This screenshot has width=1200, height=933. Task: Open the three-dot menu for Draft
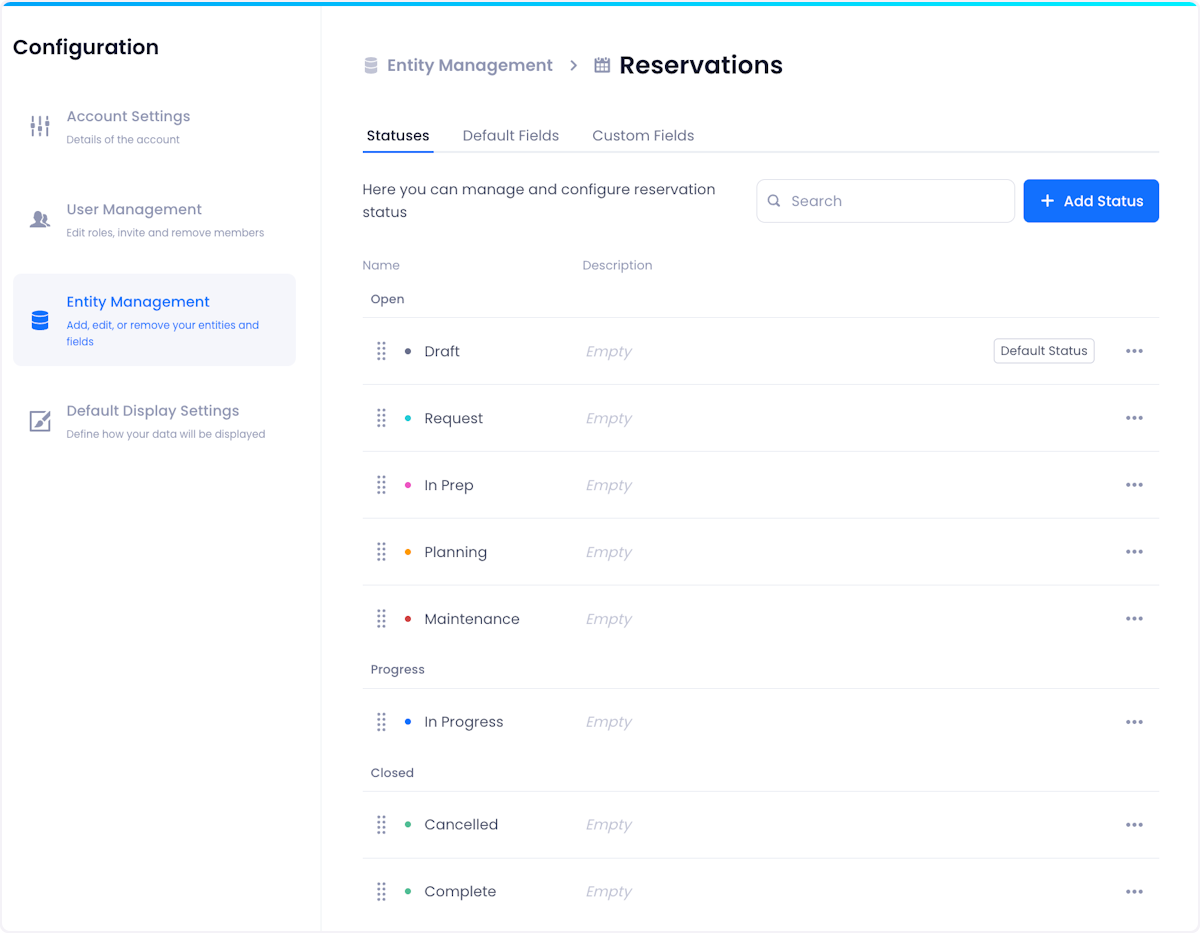(x=1134, y=351)
